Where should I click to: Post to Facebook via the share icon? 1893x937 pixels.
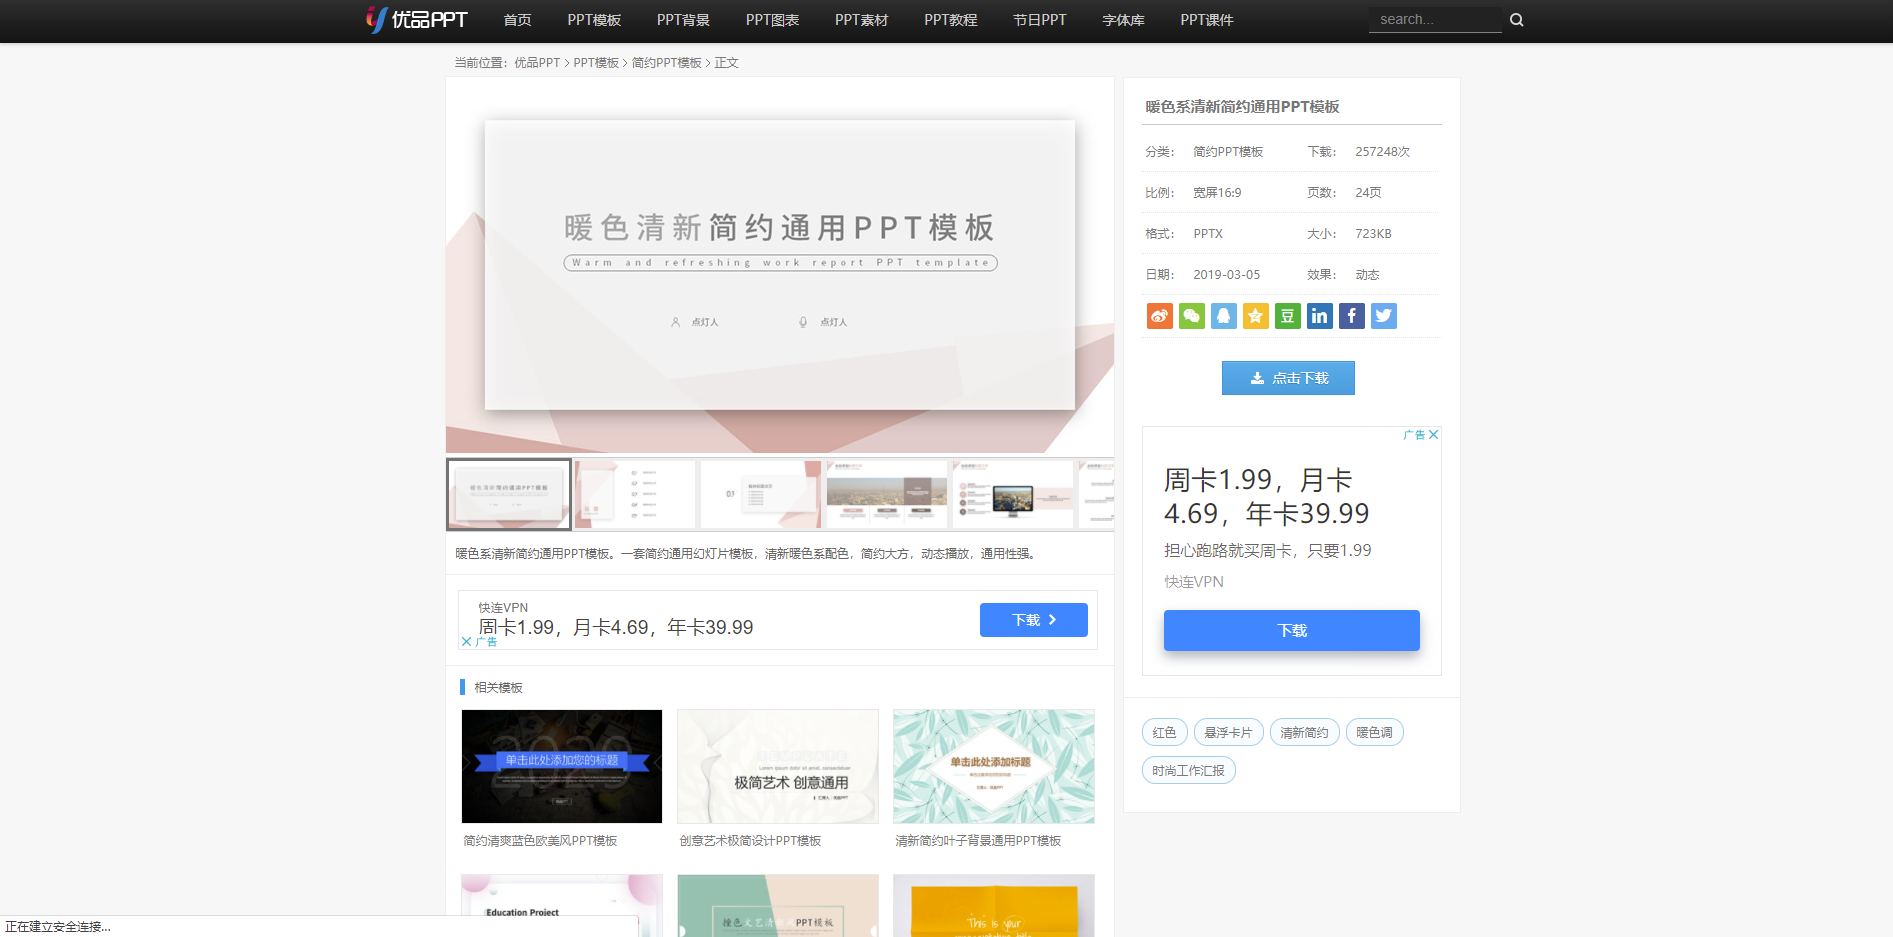click(x=1351, y=315)
